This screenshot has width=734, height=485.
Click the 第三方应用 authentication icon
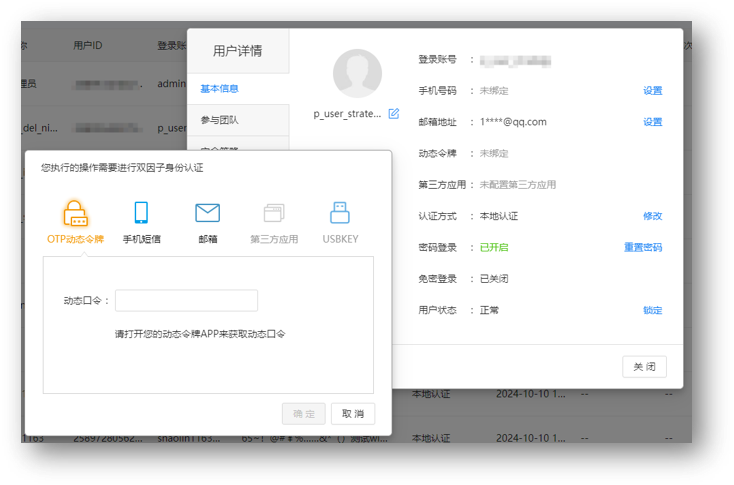[x=274, y=213]
